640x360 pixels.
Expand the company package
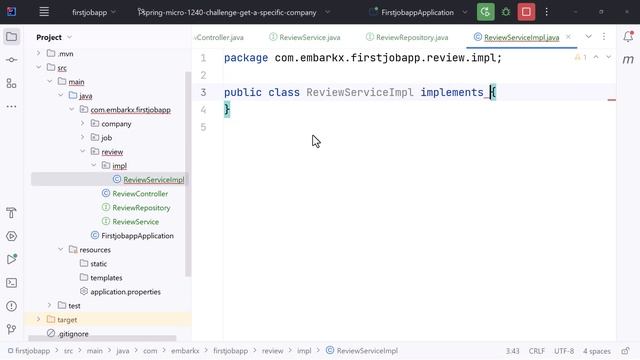[82, 123]
